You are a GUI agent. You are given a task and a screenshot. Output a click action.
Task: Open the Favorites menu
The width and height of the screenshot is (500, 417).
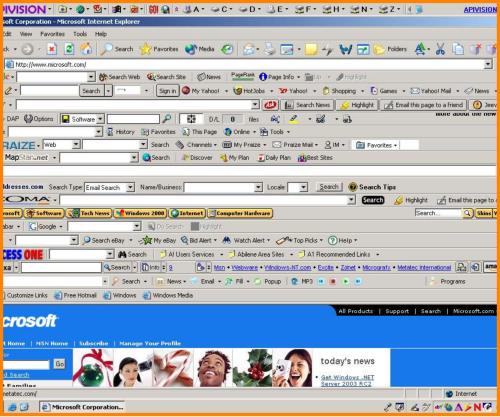click(x=52, y=34)
